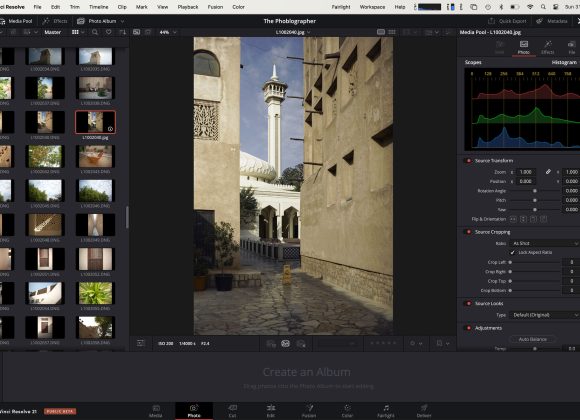Click the Crop Left slider handle

[510, 262]
